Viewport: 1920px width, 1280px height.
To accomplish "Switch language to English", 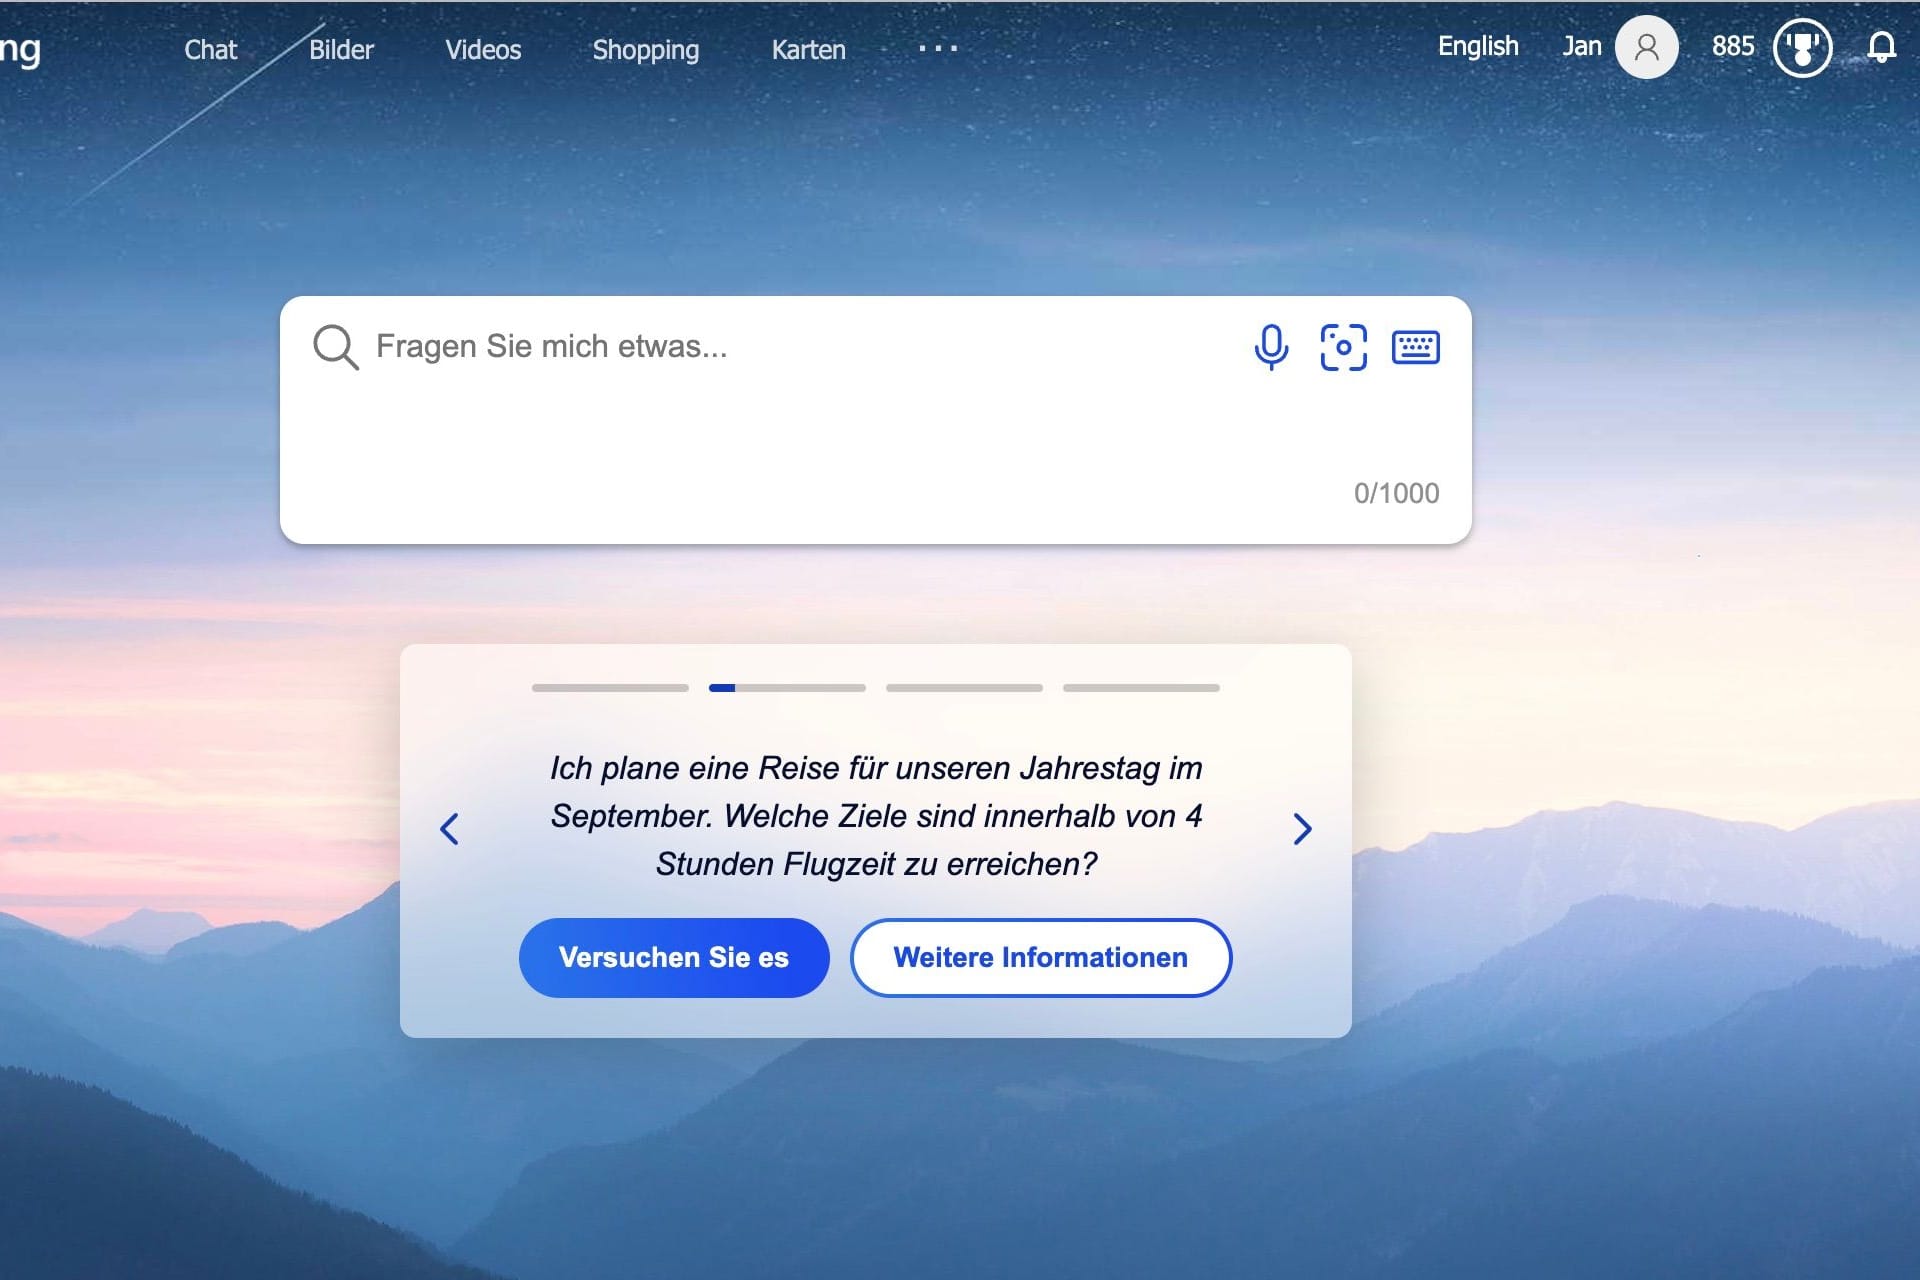I will coord(1479,47).
